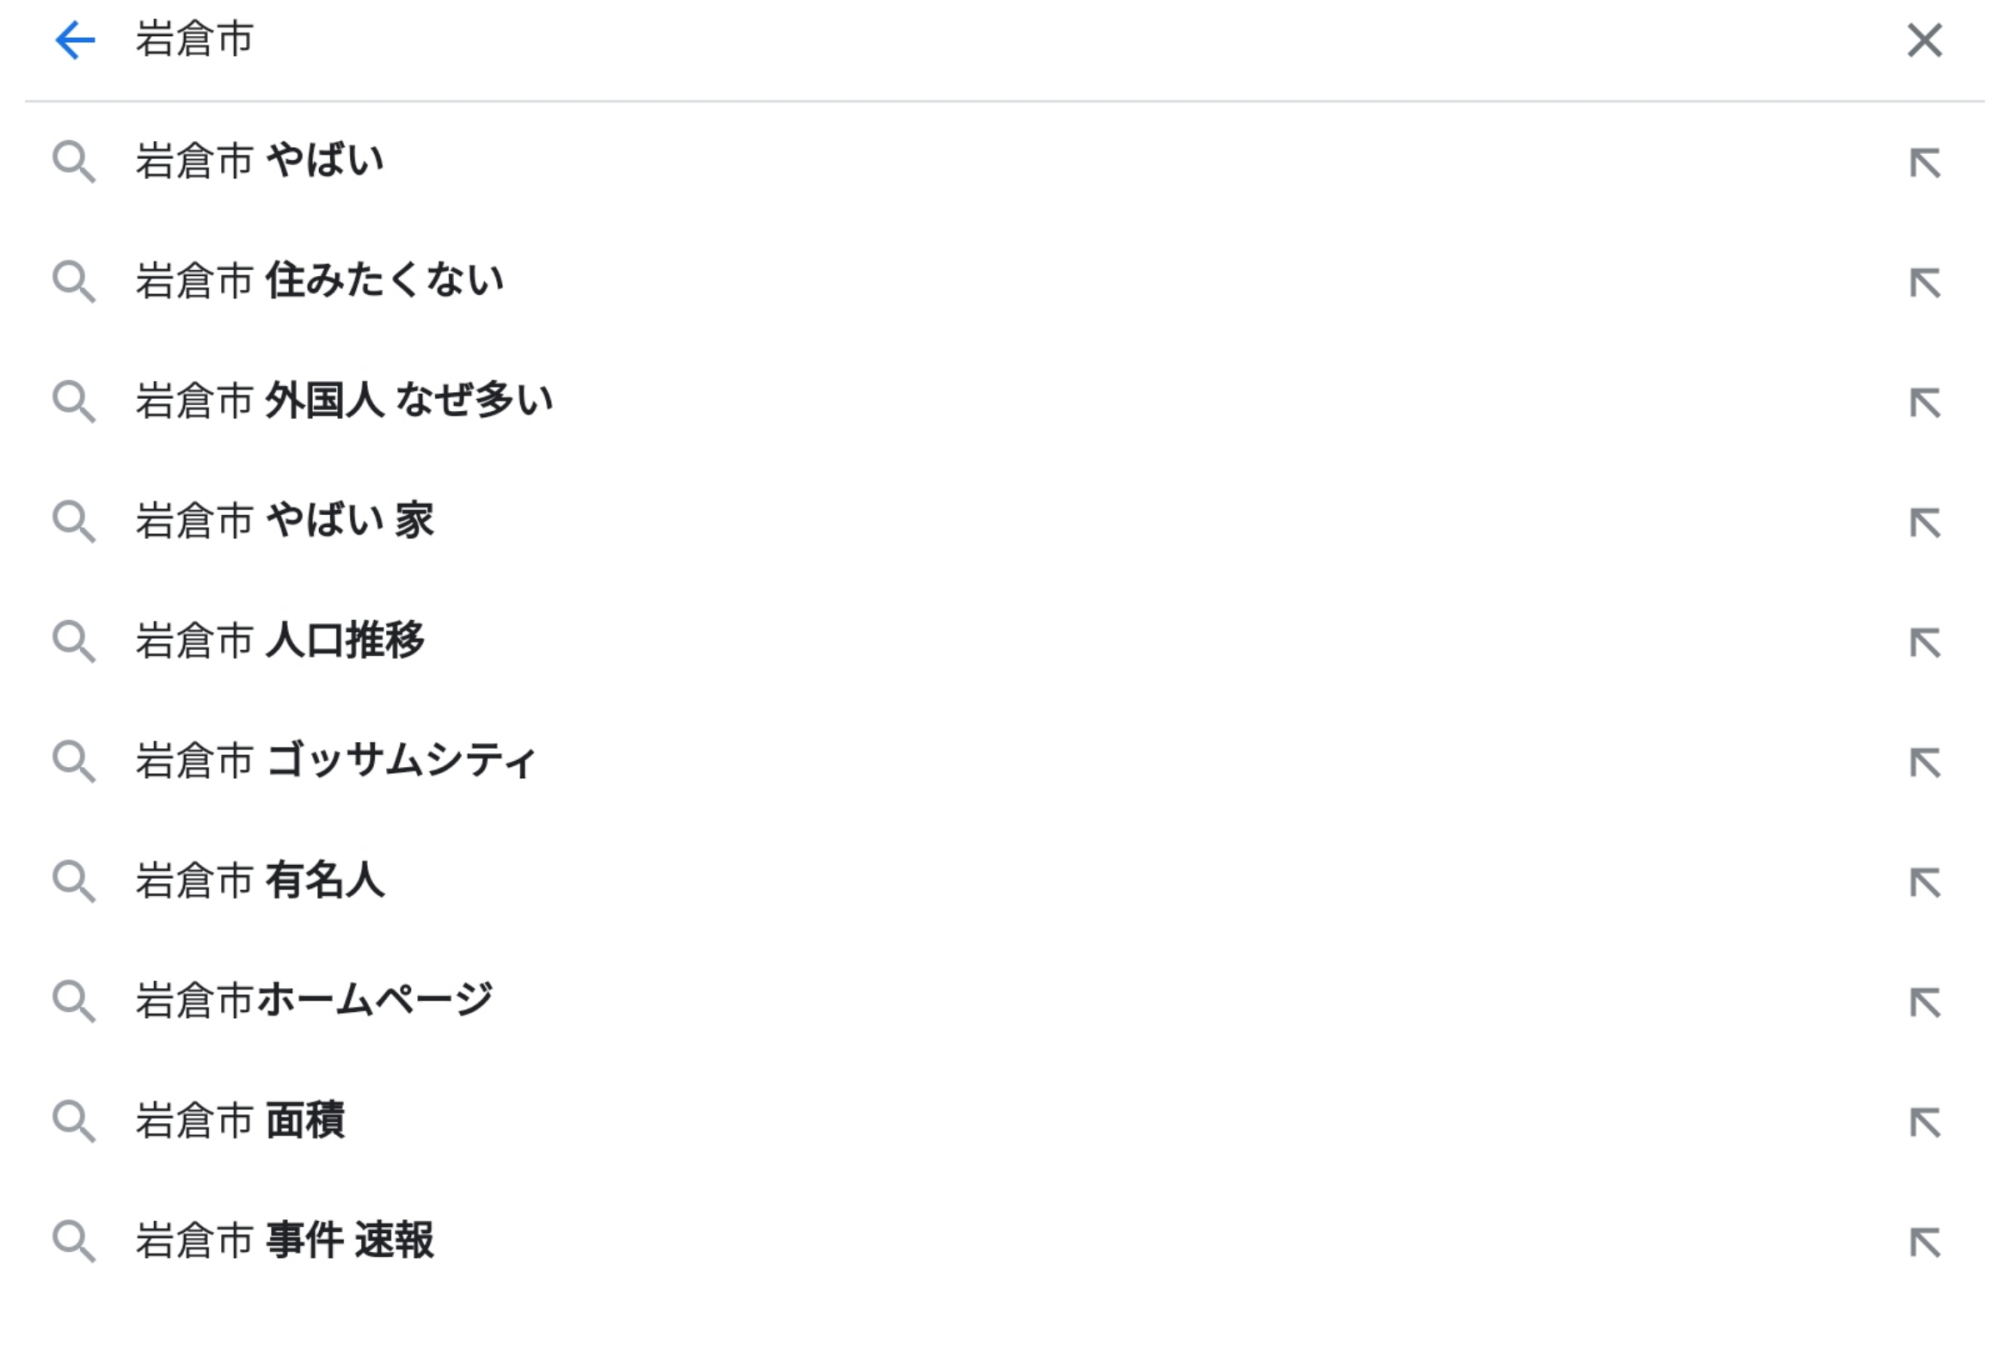Choose suggestion 岩倉市 面積
This screenshot has width=2000, height=1362.
pos(240,1121)
